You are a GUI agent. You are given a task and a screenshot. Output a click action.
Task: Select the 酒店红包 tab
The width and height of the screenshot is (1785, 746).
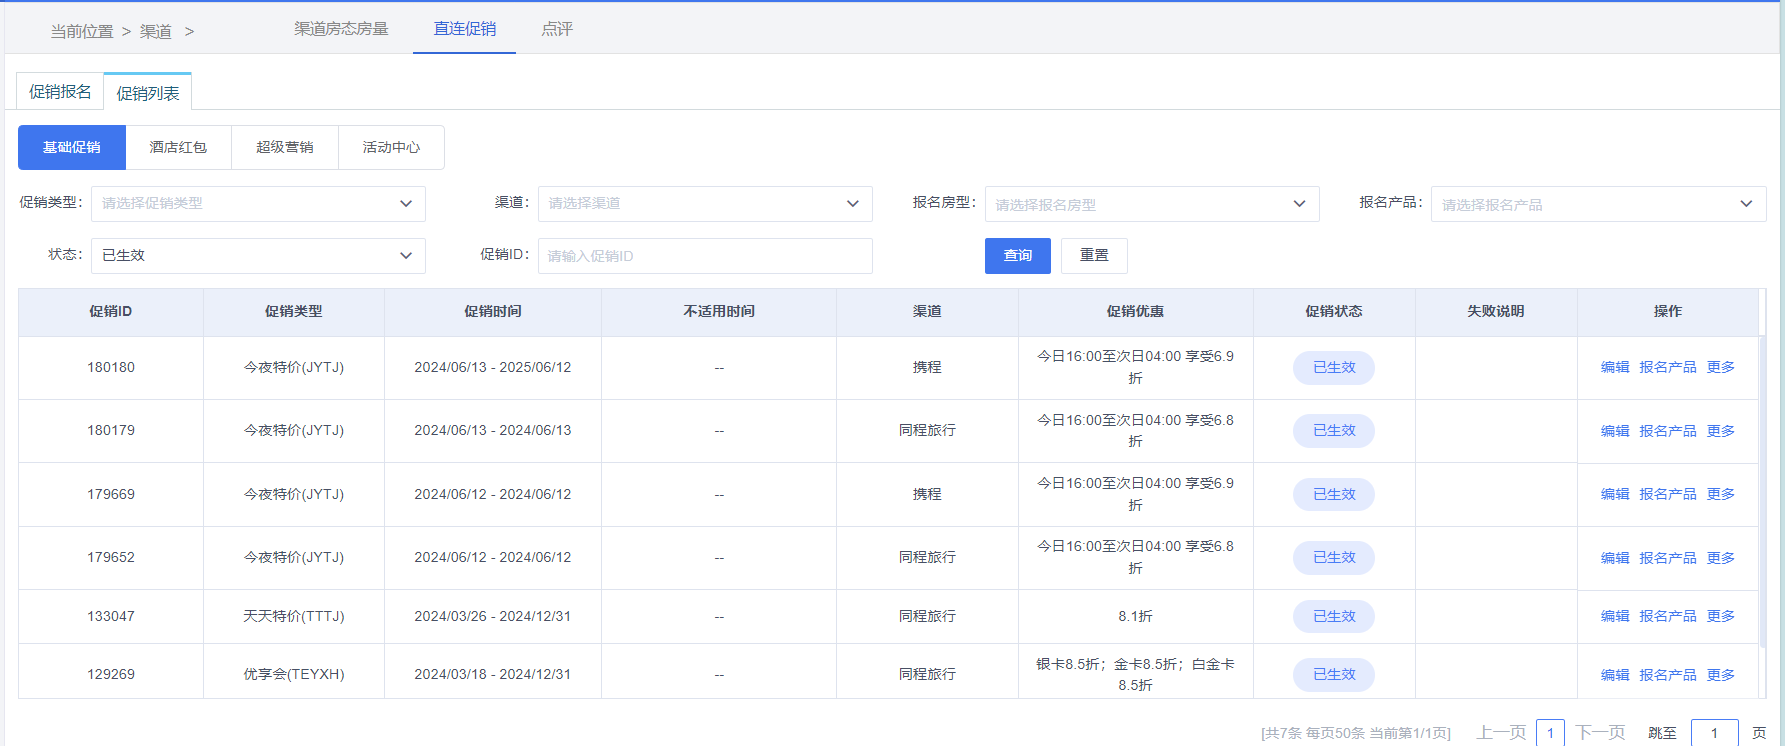[x=178, y=148]
